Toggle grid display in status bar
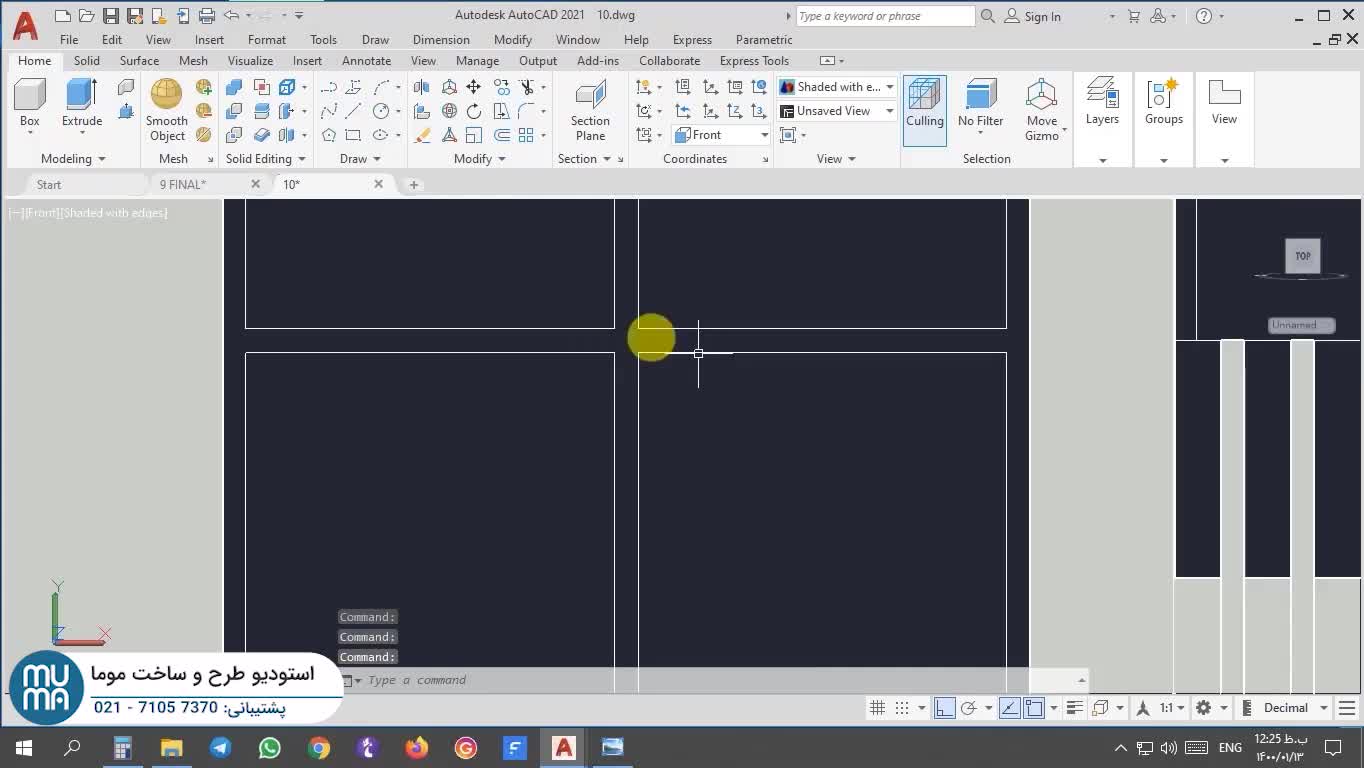The height and width of the screenshot is (768, 1364). coord(877,708)
